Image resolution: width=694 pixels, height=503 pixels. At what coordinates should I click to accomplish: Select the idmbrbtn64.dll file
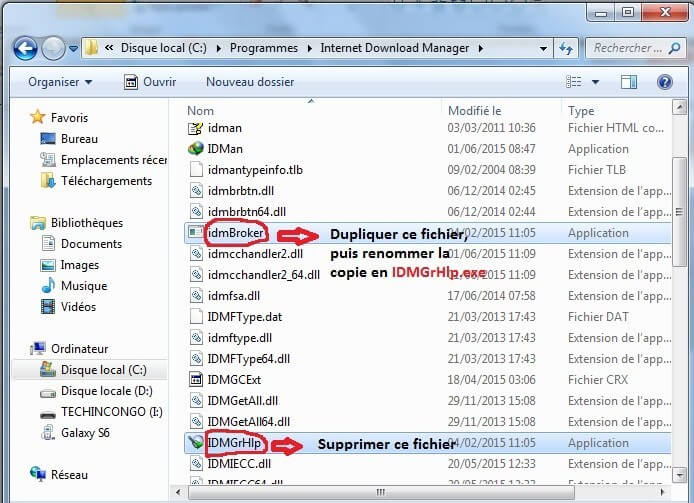[x=247, y=212]
